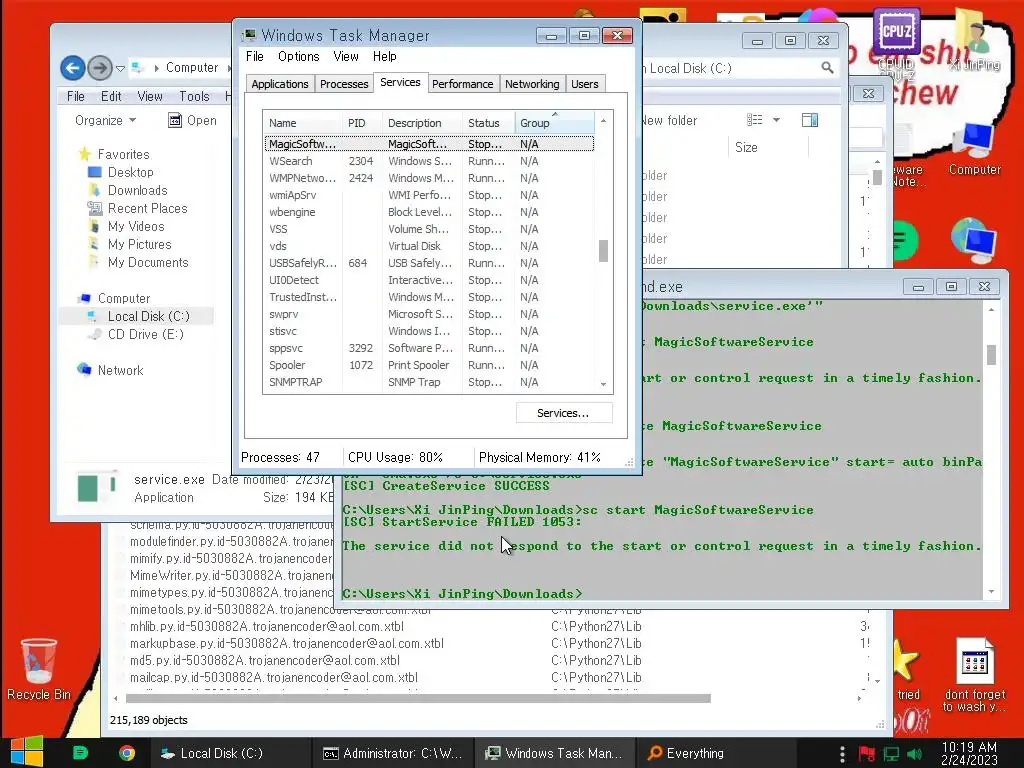Open the view options dropdown arrow
The image size is (1024, 768).
pos(776,120)
